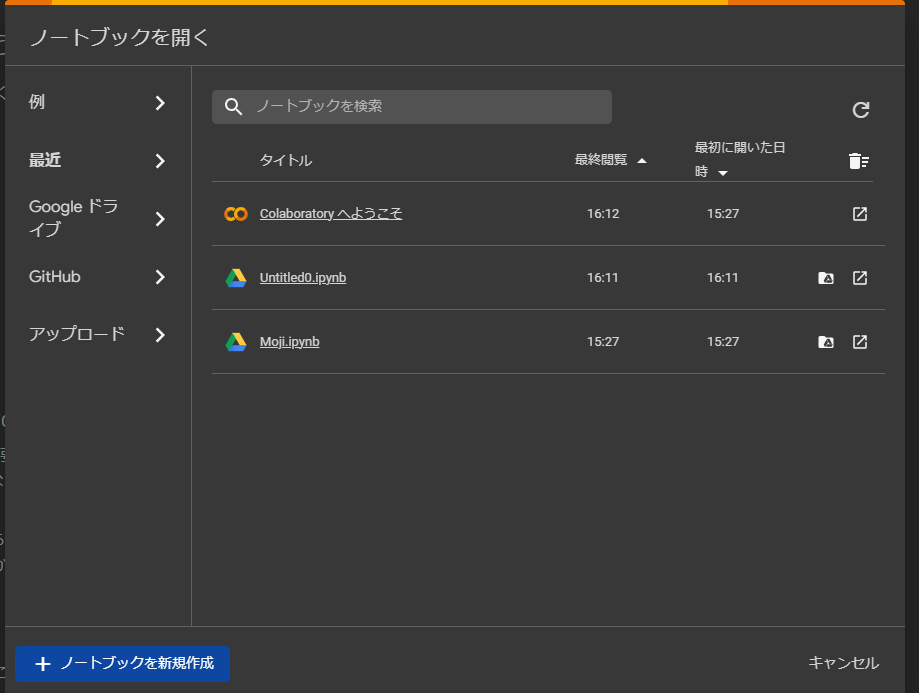Viewport: 919px width, 693px height.
Task: Open the Untitled0.ipynb notebook link
Action: point(303,277)
